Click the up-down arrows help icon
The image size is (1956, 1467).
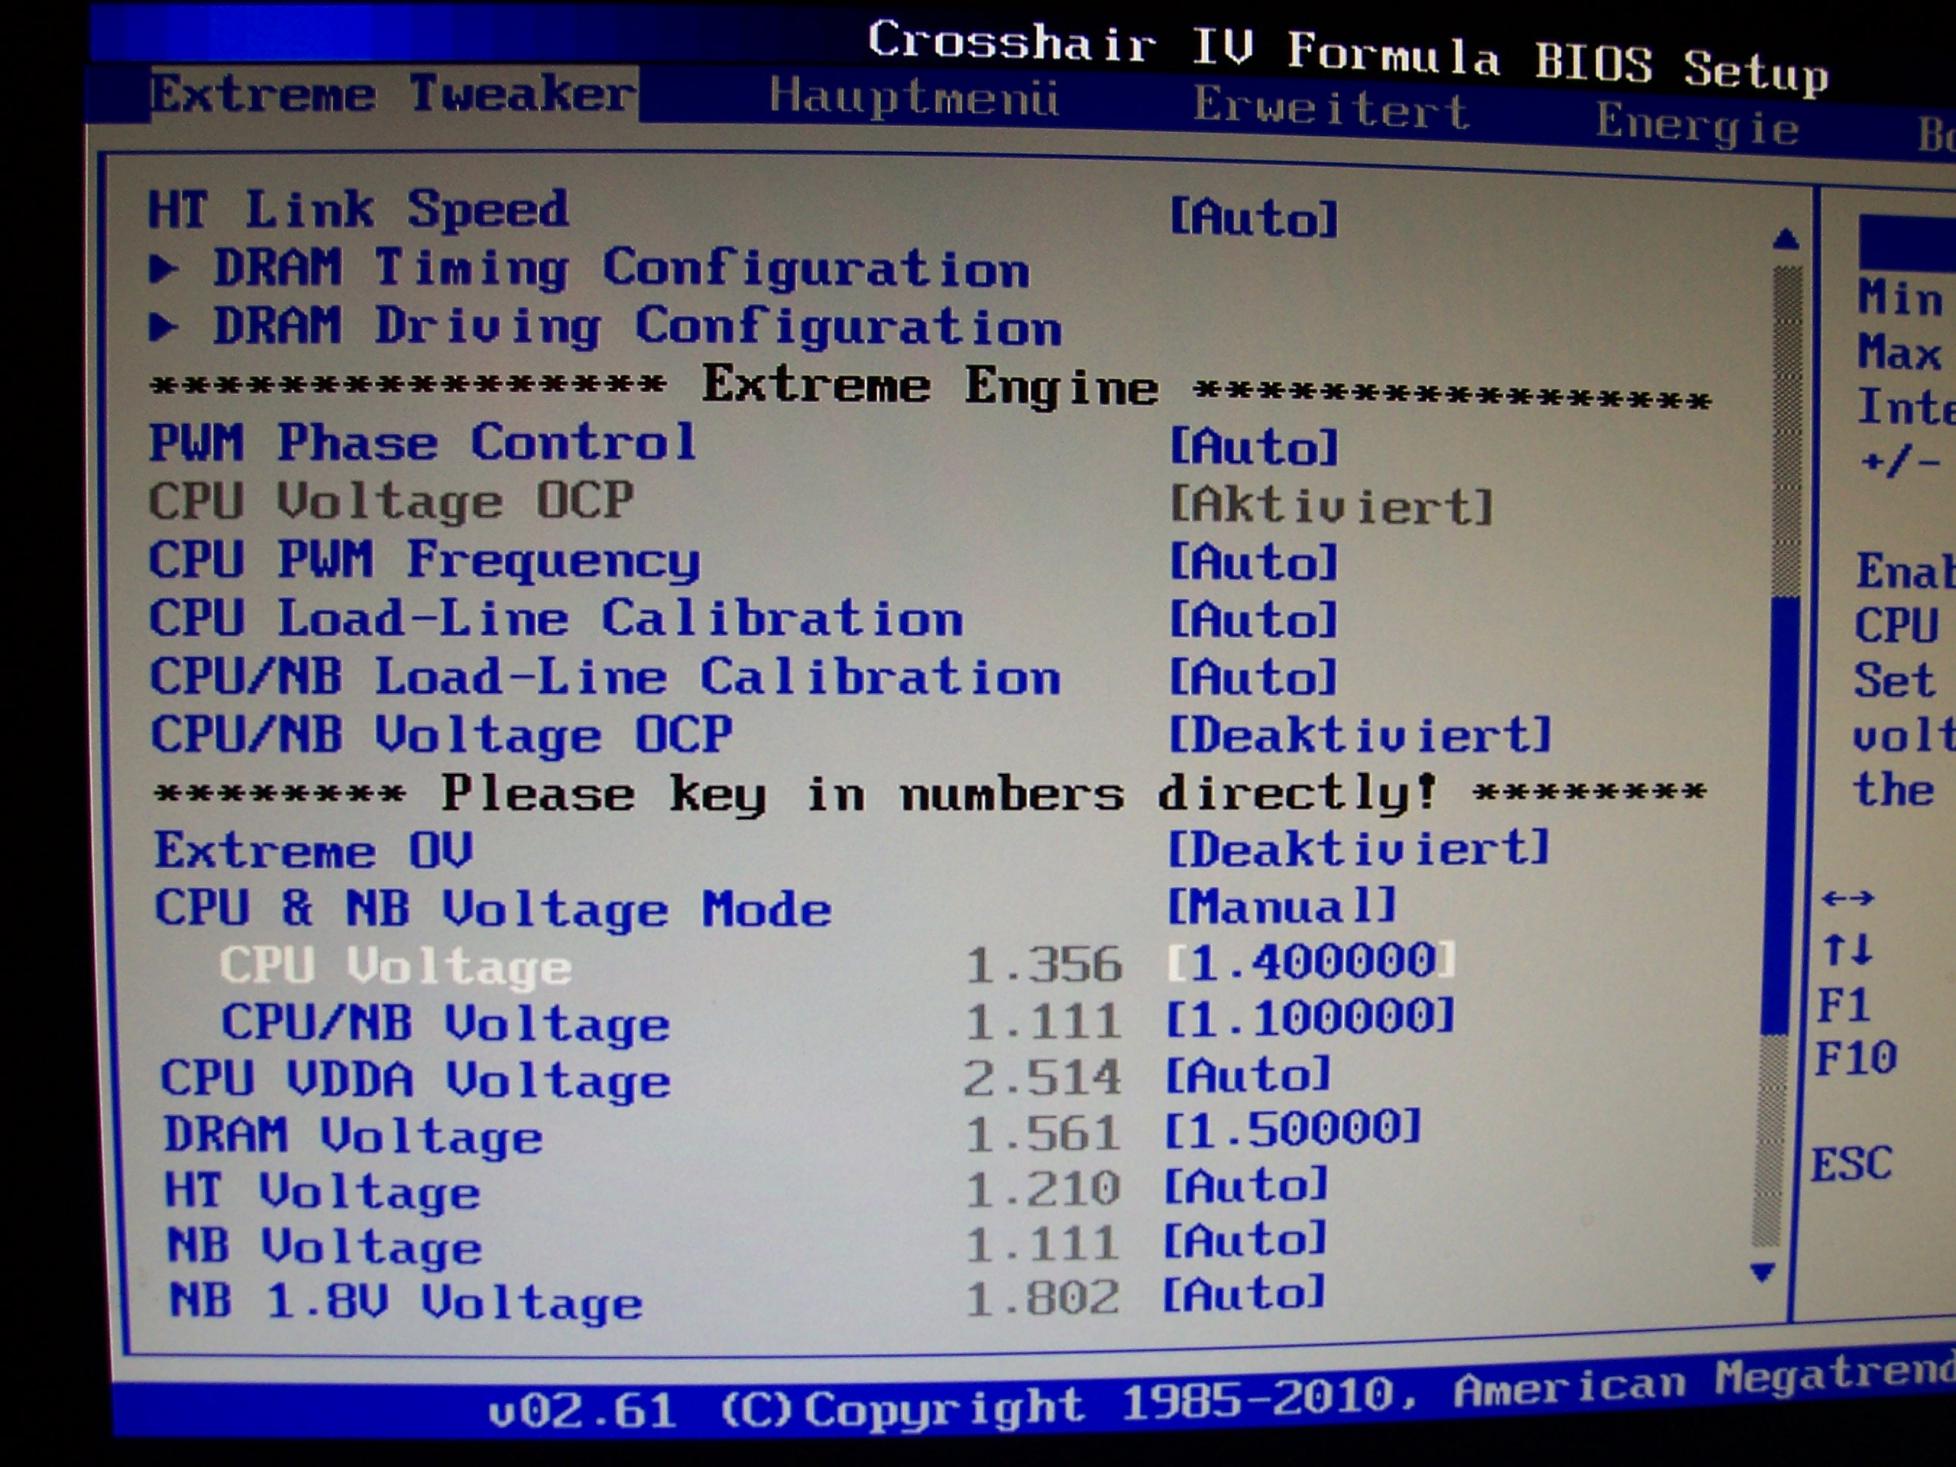(x=1847, y=949)
